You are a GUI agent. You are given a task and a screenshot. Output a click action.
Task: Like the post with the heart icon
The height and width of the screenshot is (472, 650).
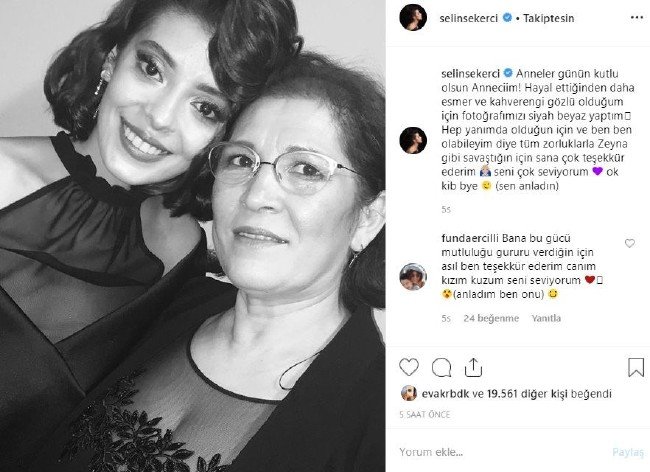pyautogui.click(x=409, y=367)
